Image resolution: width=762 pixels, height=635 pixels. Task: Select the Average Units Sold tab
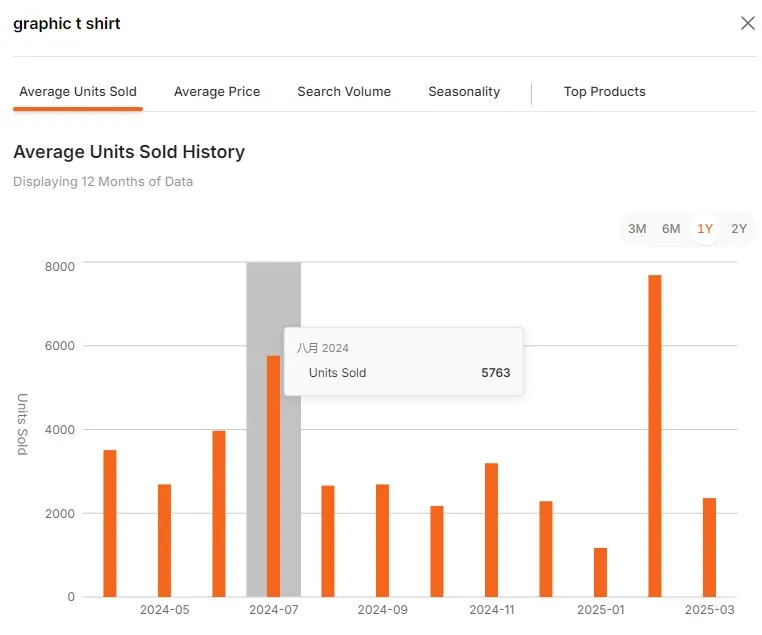[78, 91]
